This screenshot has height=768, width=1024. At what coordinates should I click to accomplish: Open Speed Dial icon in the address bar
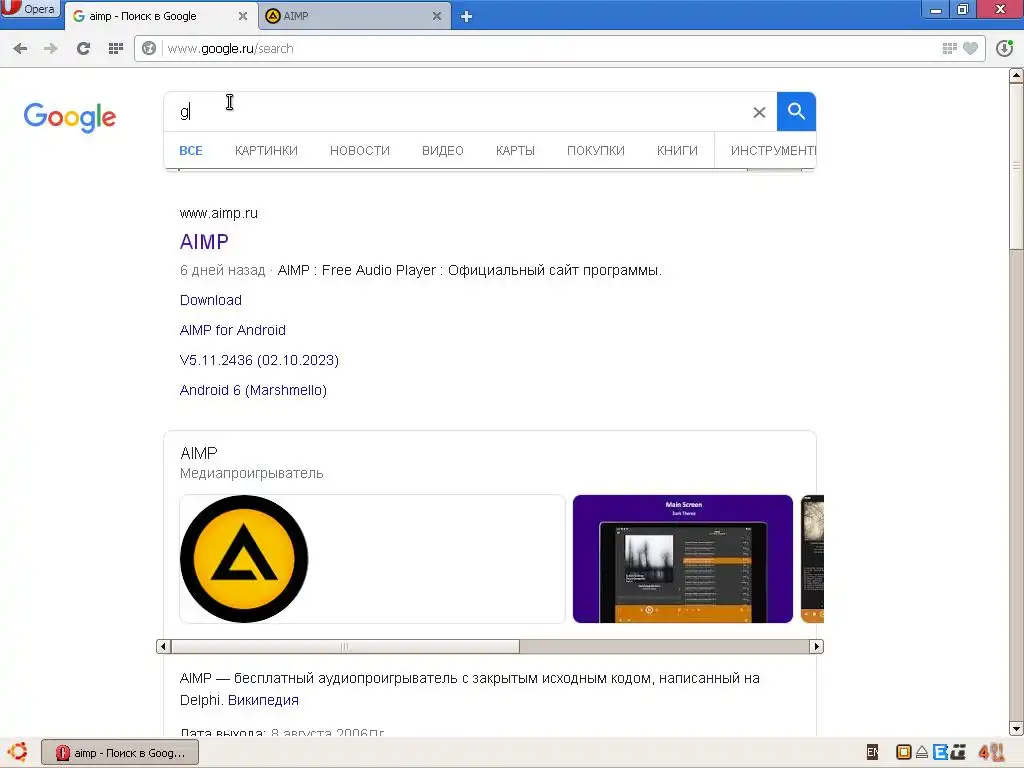tap(950, 48)
